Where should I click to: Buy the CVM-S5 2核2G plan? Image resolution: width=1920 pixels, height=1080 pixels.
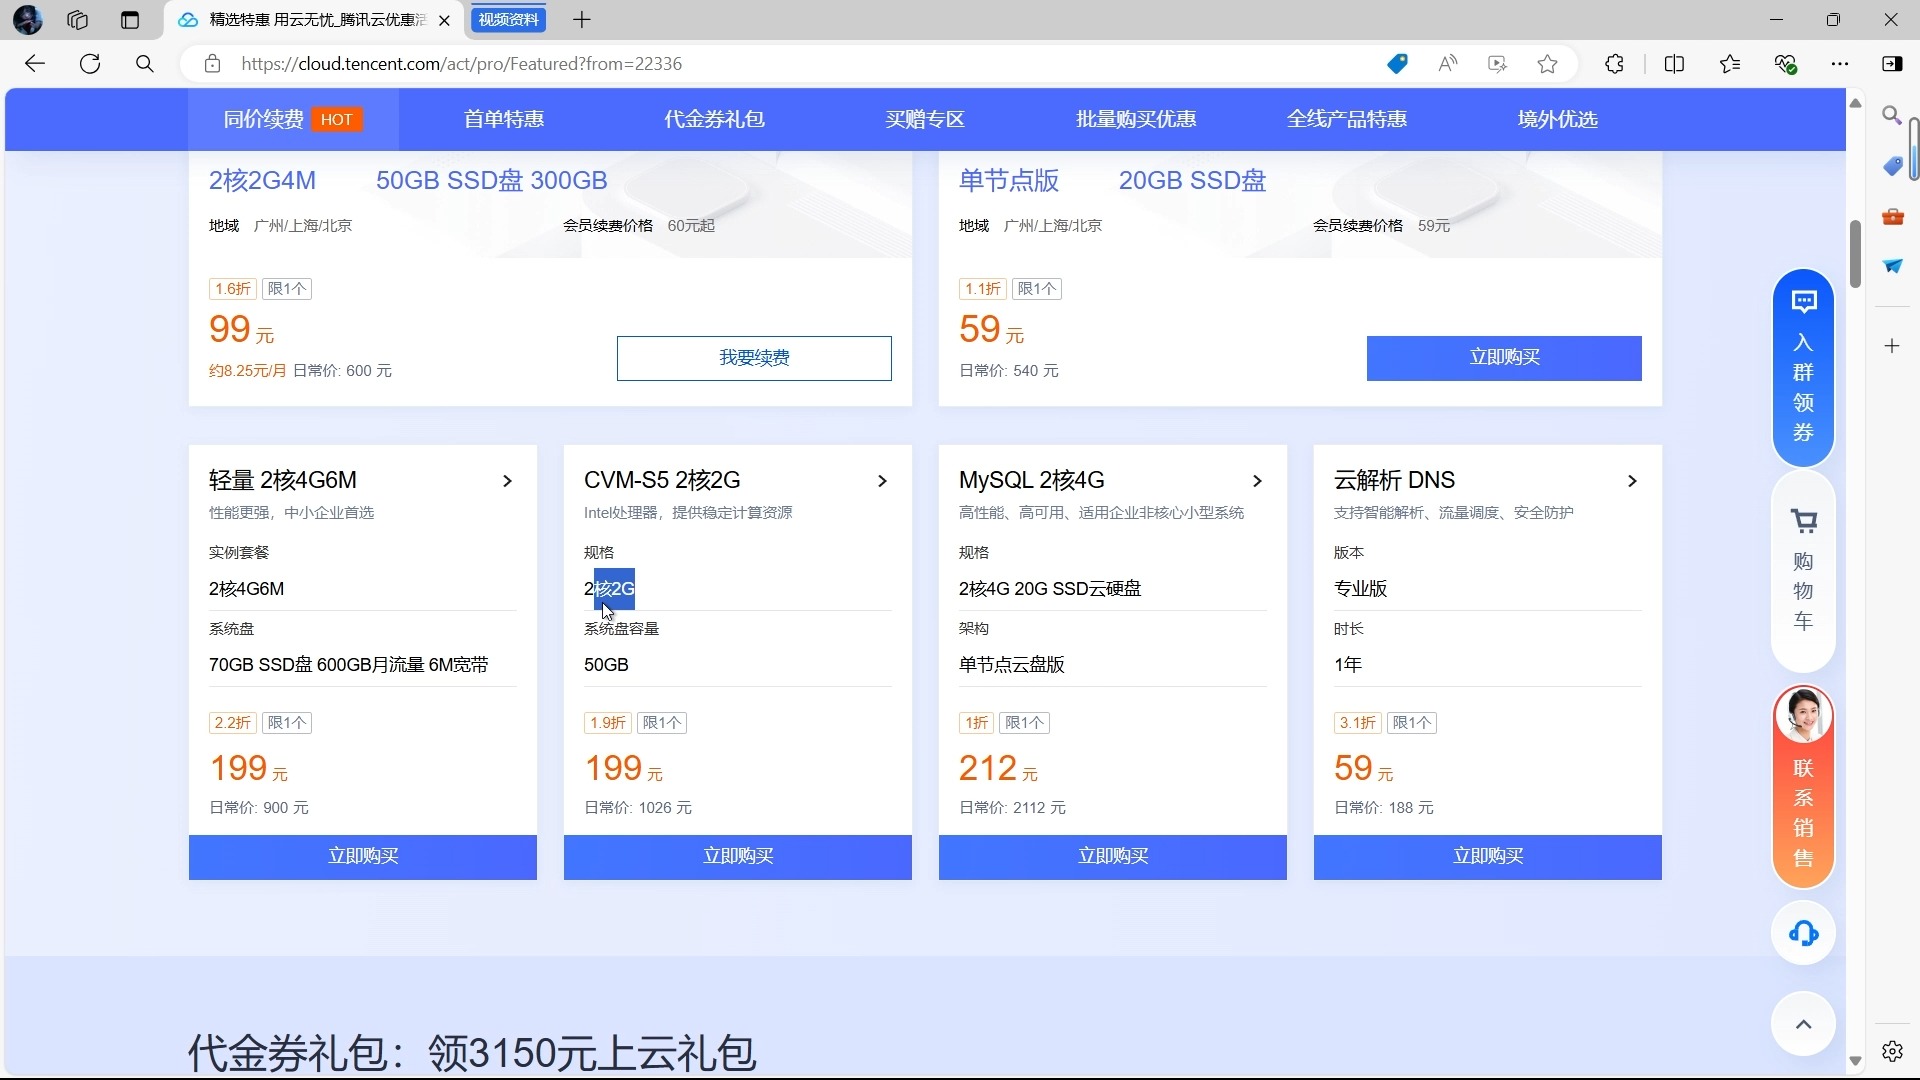(738, 857)
